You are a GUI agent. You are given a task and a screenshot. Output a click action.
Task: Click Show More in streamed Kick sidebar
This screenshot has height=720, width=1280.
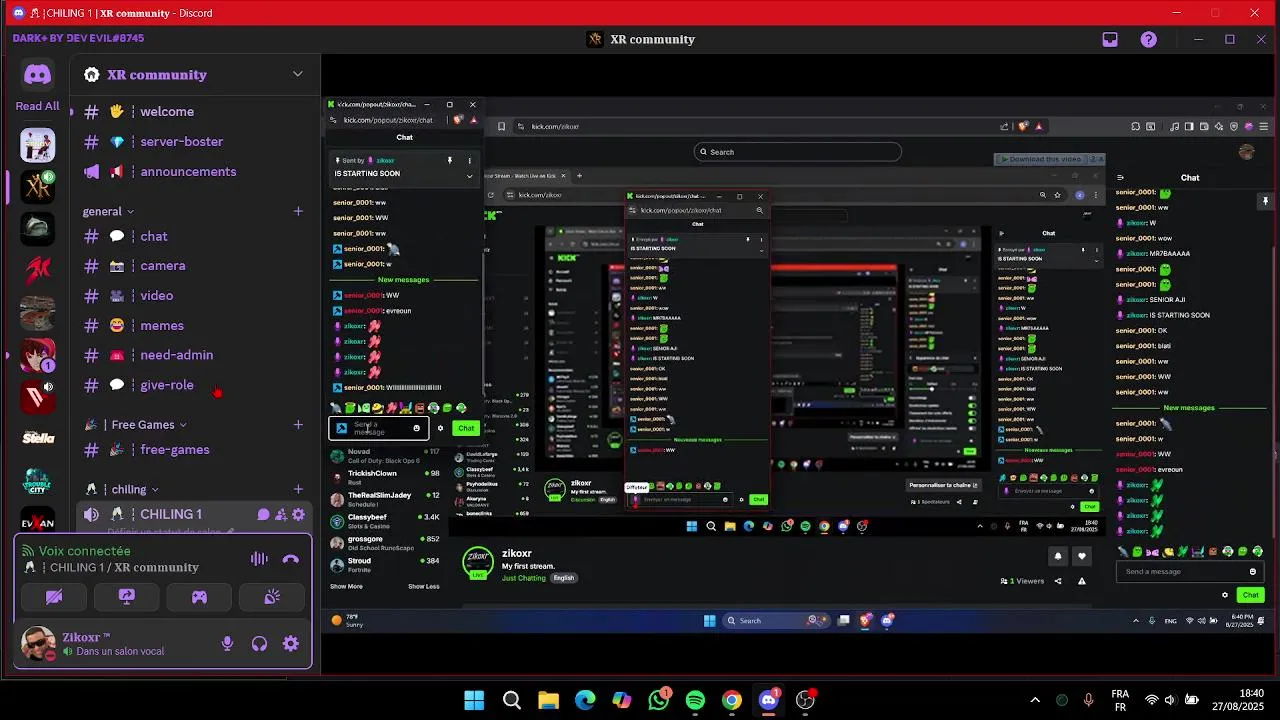tap(346, 587)
